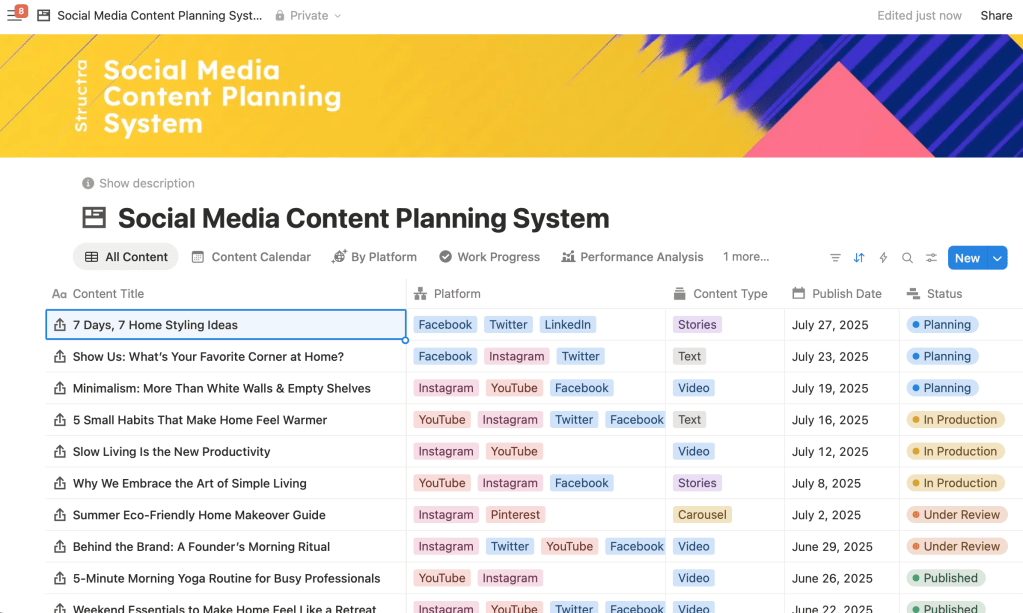Expand the '1 more...' views list
The width and height of the screenshot is (1023, 613).
746,257
